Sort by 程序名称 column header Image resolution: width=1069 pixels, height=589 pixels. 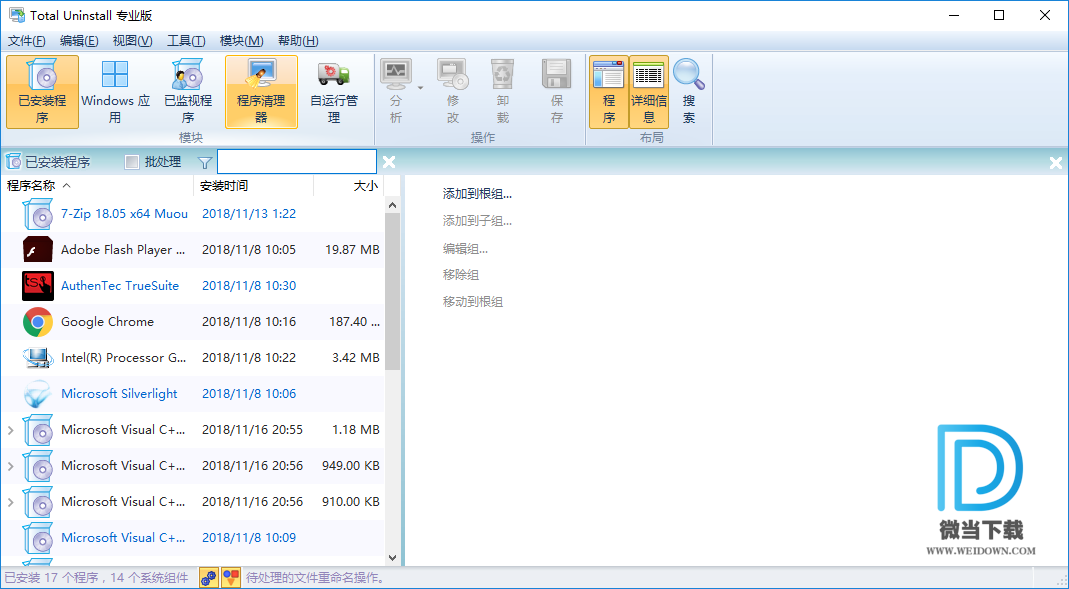click(97, 185)
